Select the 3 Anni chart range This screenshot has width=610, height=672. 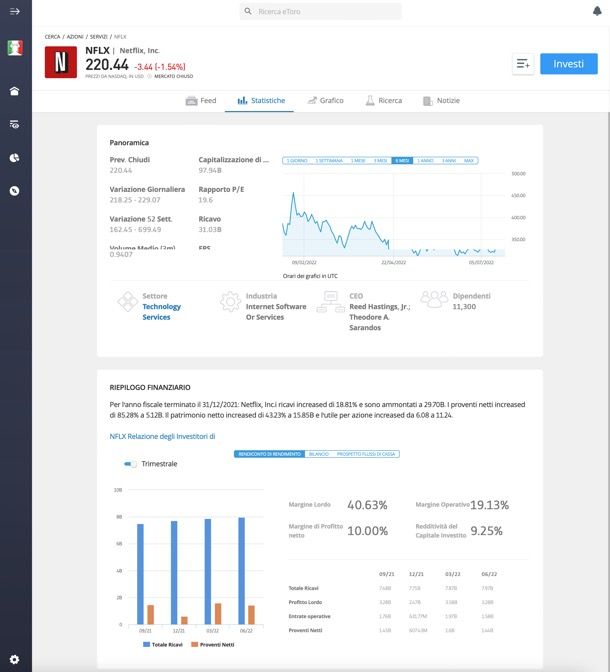(x=449, y=161)
